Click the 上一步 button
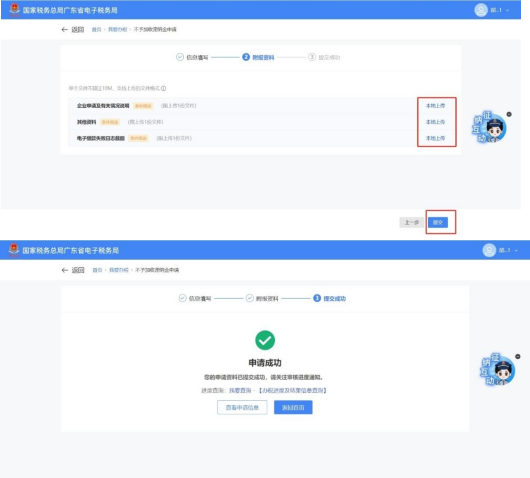 click(411, 222)
